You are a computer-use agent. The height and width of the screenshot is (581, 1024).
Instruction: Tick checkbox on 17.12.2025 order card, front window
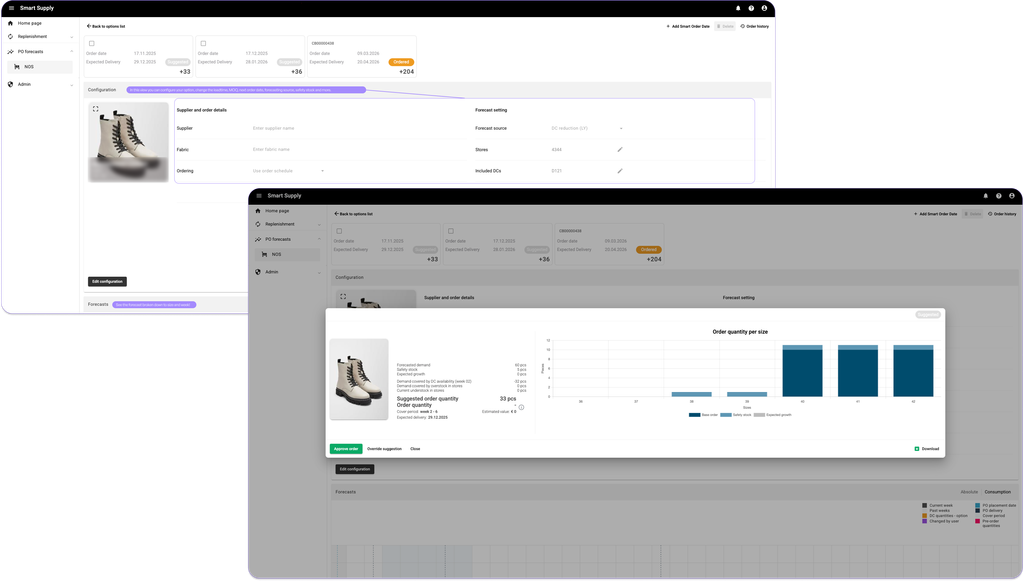point(451,231)
